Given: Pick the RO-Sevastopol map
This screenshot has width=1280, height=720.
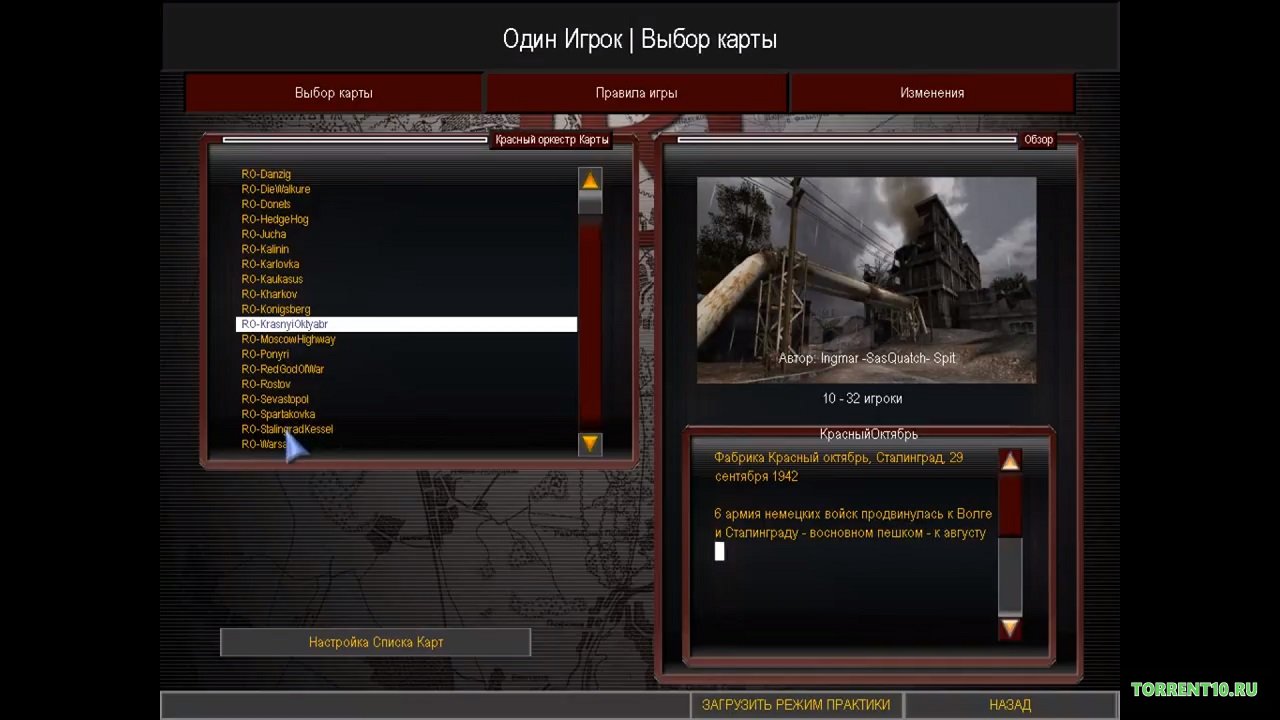Looking at the screenshot, I should click(x=275, y=399).
